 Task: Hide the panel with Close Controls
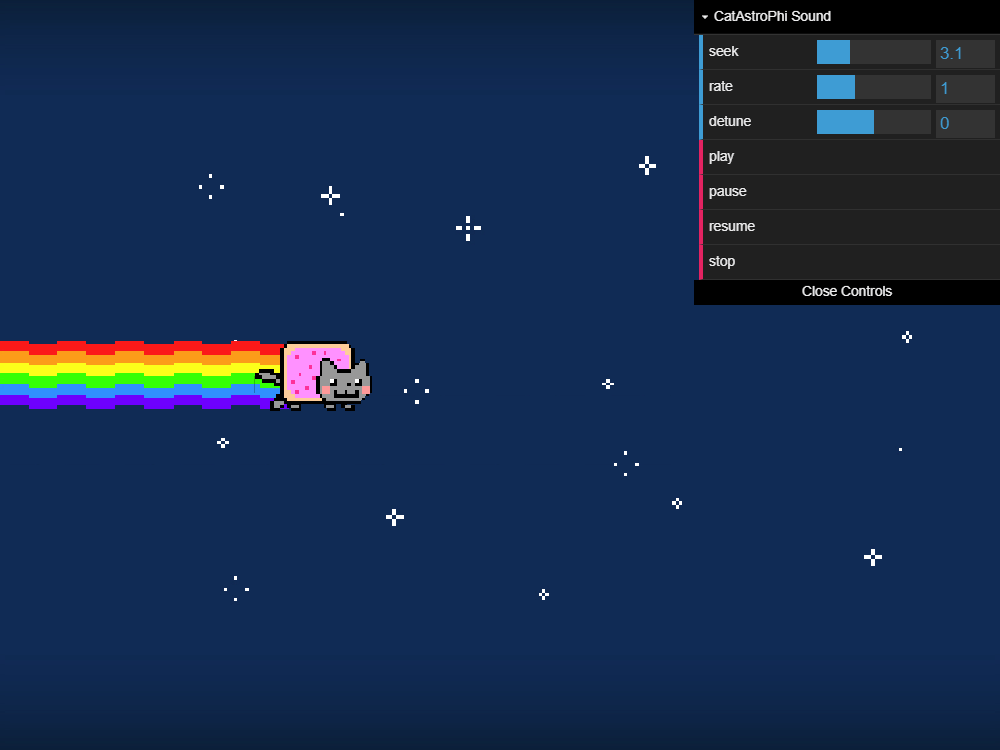coord(846,292)
